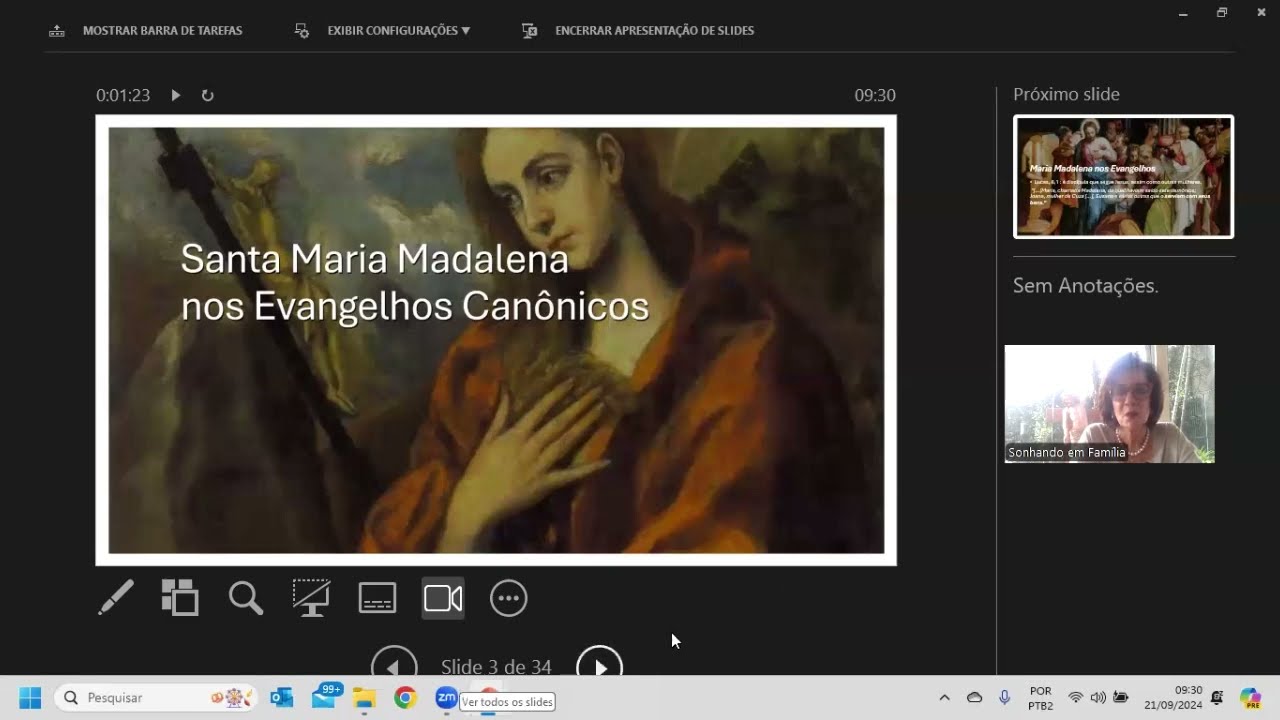Click the next slide preview thumbnail
This screenshot has width=1280, height=720.
(1124, 177)
